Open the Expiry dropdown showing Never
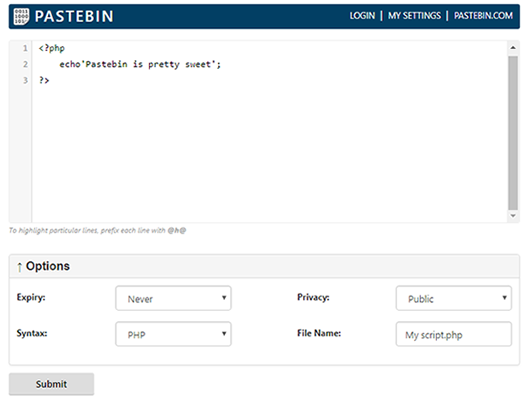This screenshot has width=531, height=400. [x=173, y=298]
